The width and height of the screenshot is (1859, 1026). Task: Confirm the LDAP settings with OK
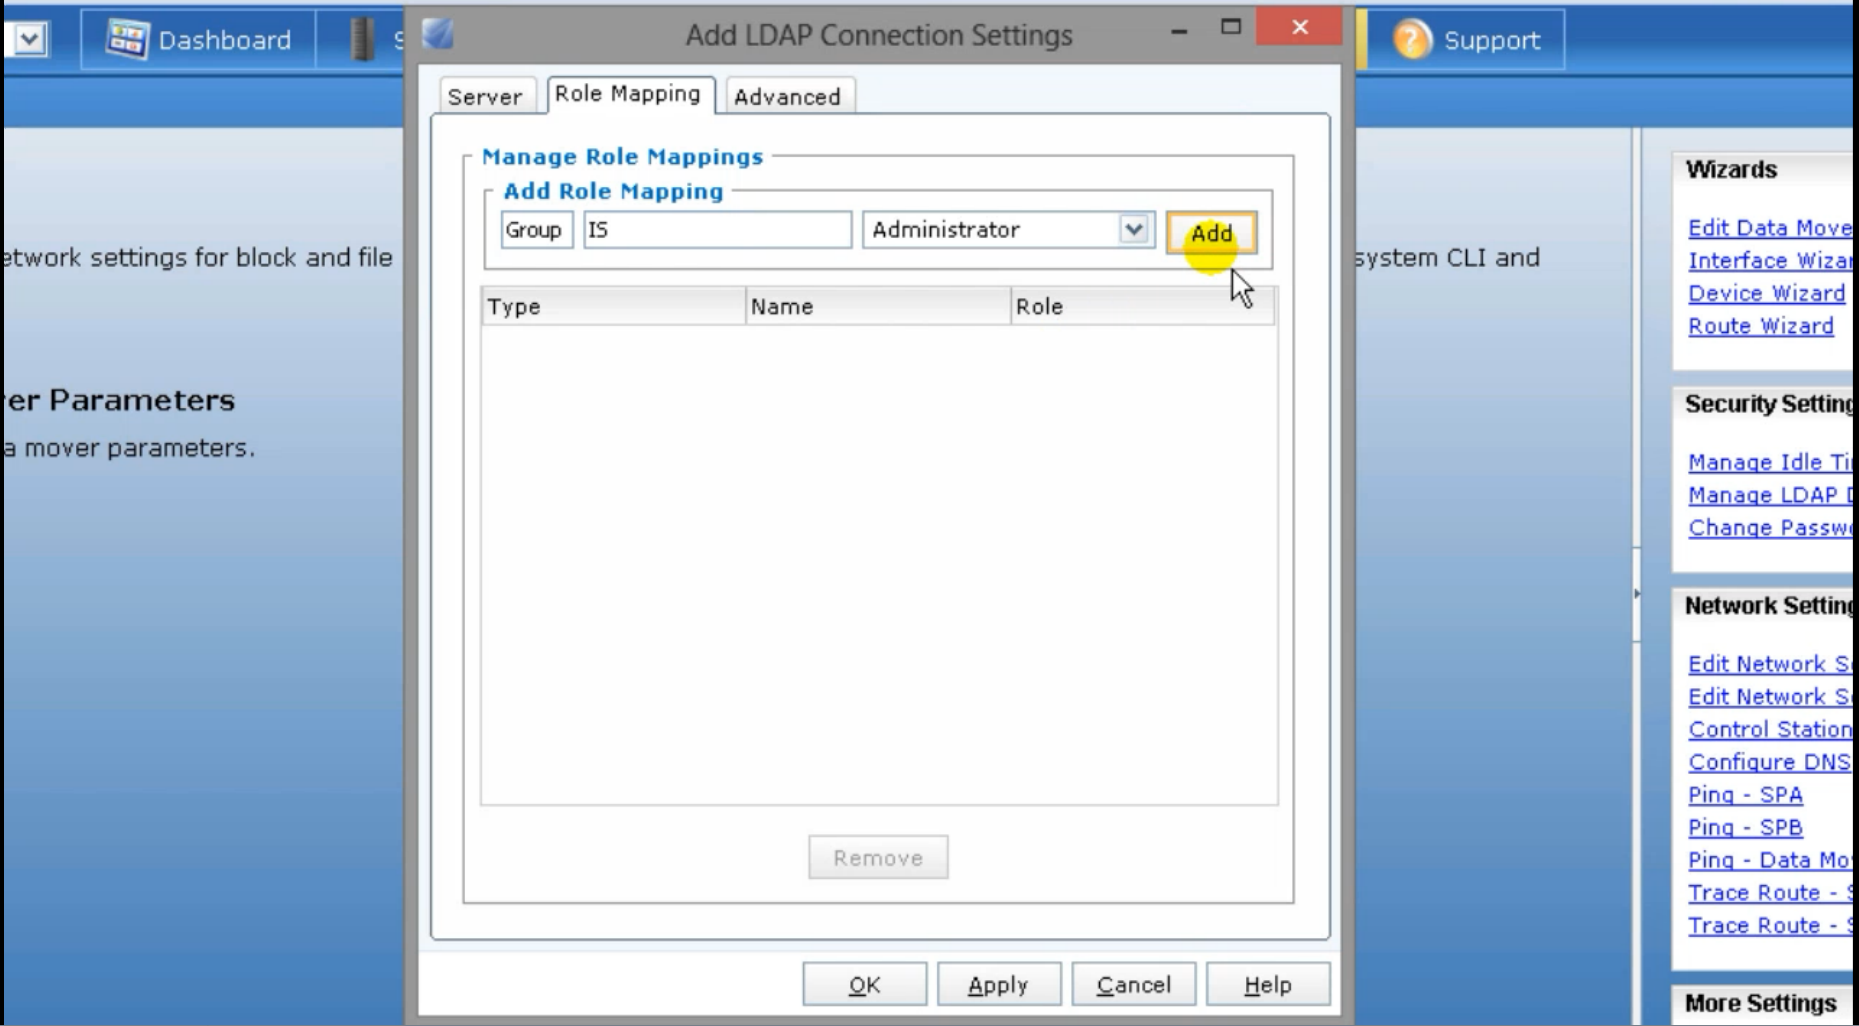pos(864,983)
